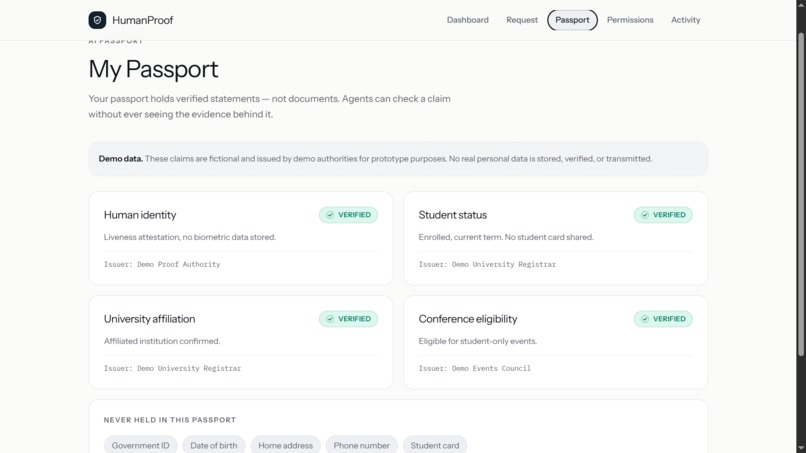
Task: Click 'Eligible for student-only events.' description
Action: (478, 341)
